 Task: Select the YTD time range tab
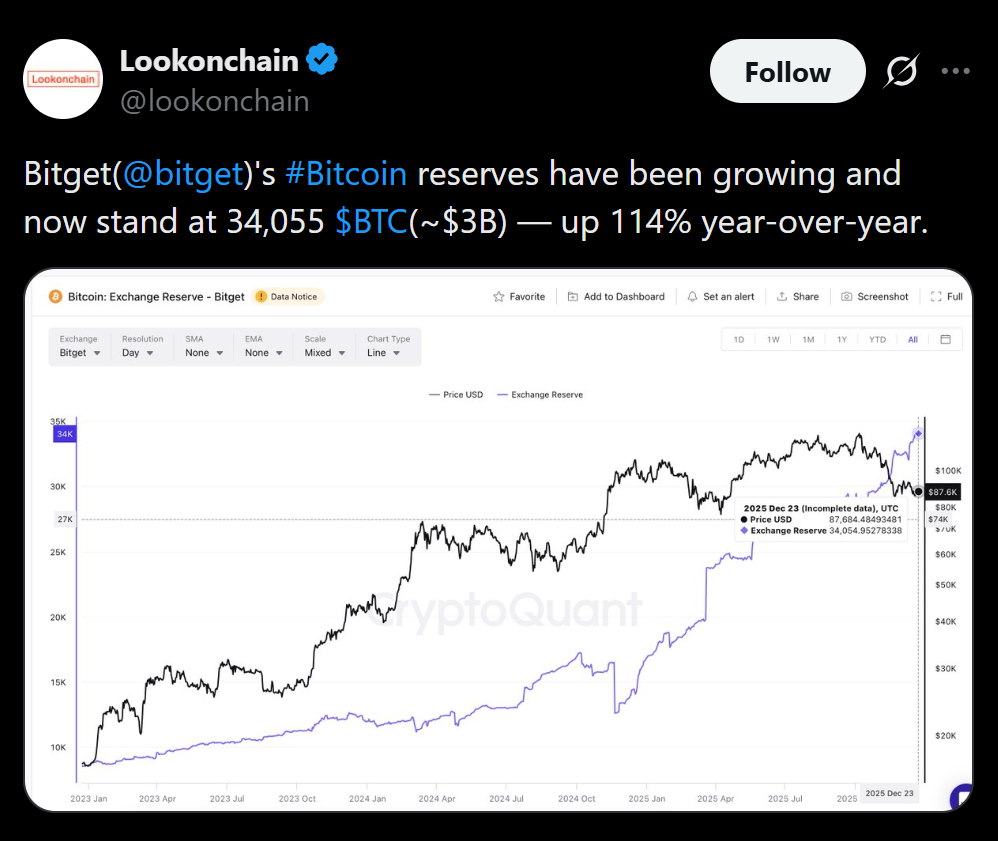click(x=877, y=340)
